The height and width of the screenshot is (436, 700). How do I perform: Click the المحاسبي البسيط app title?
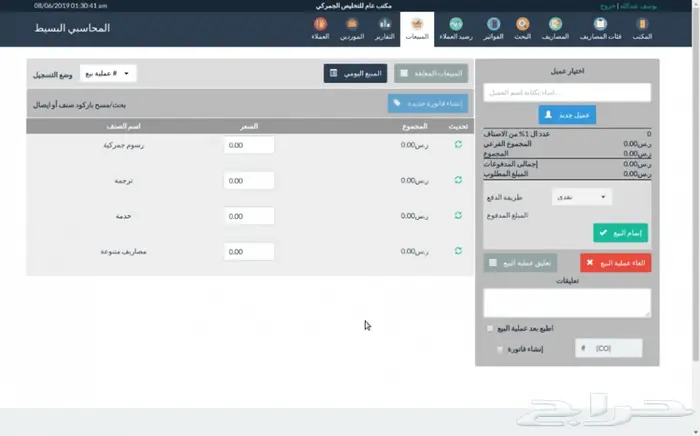click(x=72, y=28)
